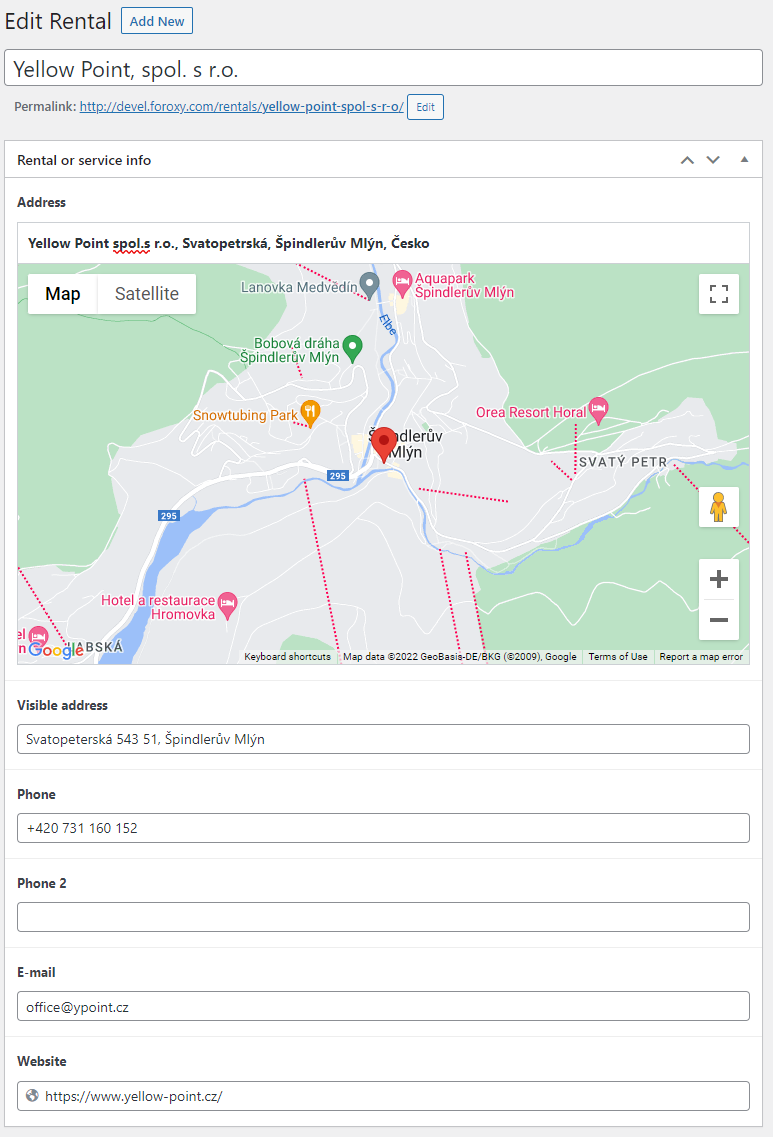
Task: Click globe icon in Website field
Action: pos(32,1096)
